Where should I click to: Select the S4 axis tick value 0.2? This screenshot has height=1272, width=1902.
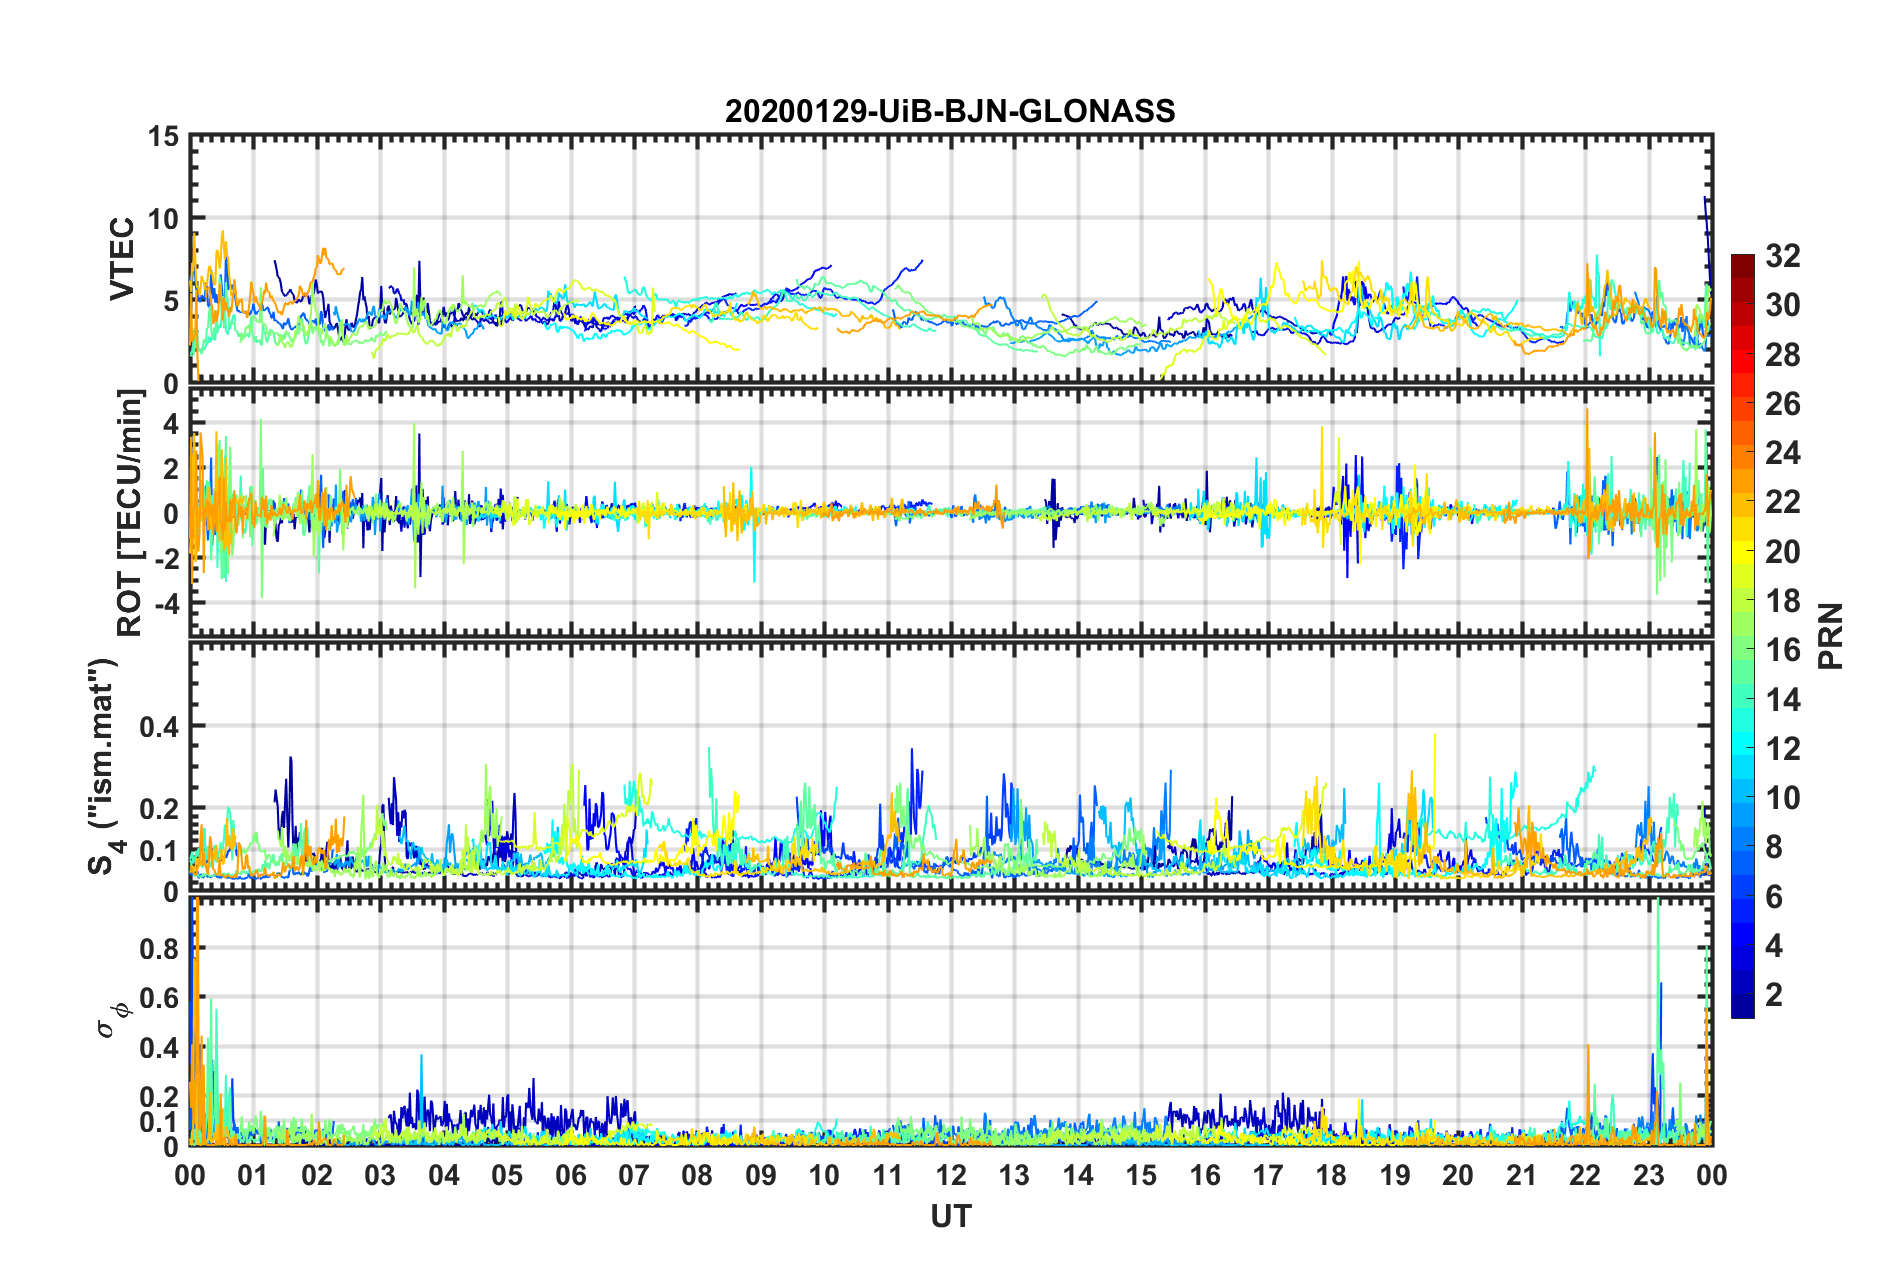tap(159, 809)
